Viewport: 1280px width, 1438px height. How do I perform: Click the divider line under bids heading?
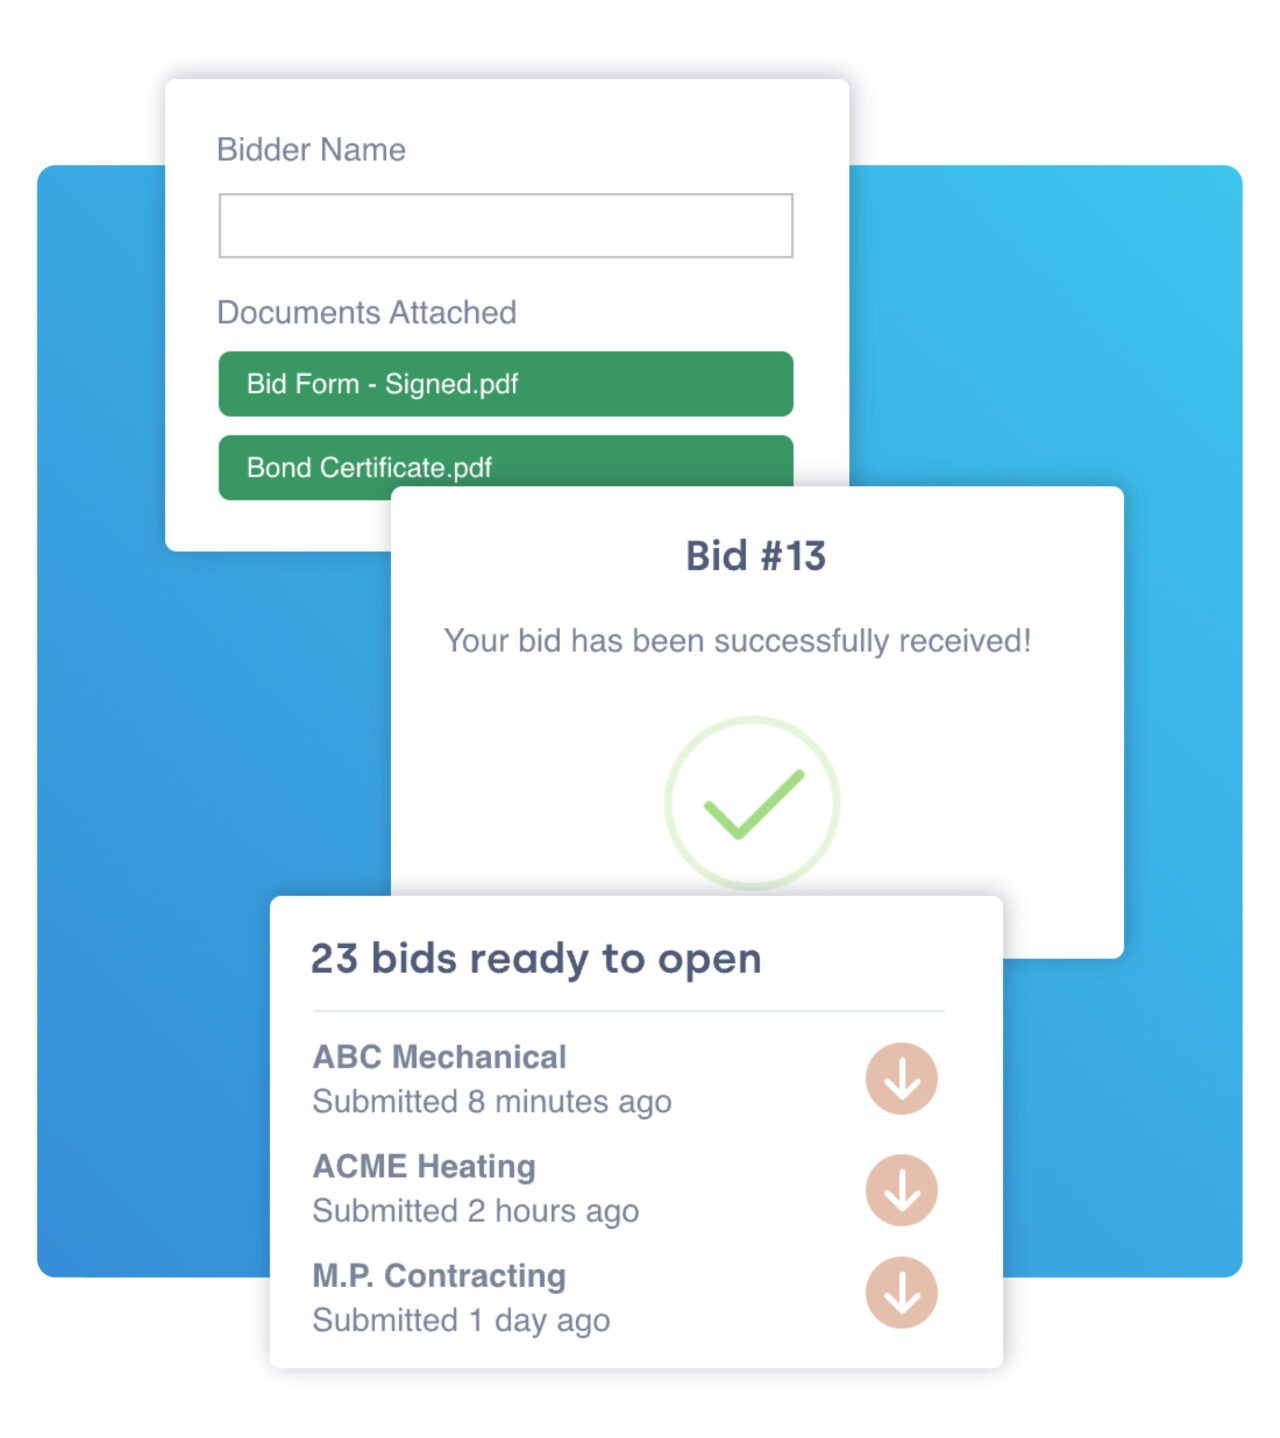(x=628, y=1011)
